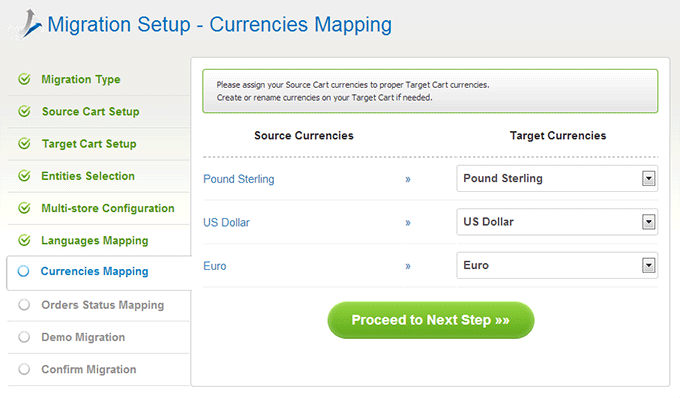Open the Languages Mapping step
This screenshot has height=398, width=680.
point(95,241)
